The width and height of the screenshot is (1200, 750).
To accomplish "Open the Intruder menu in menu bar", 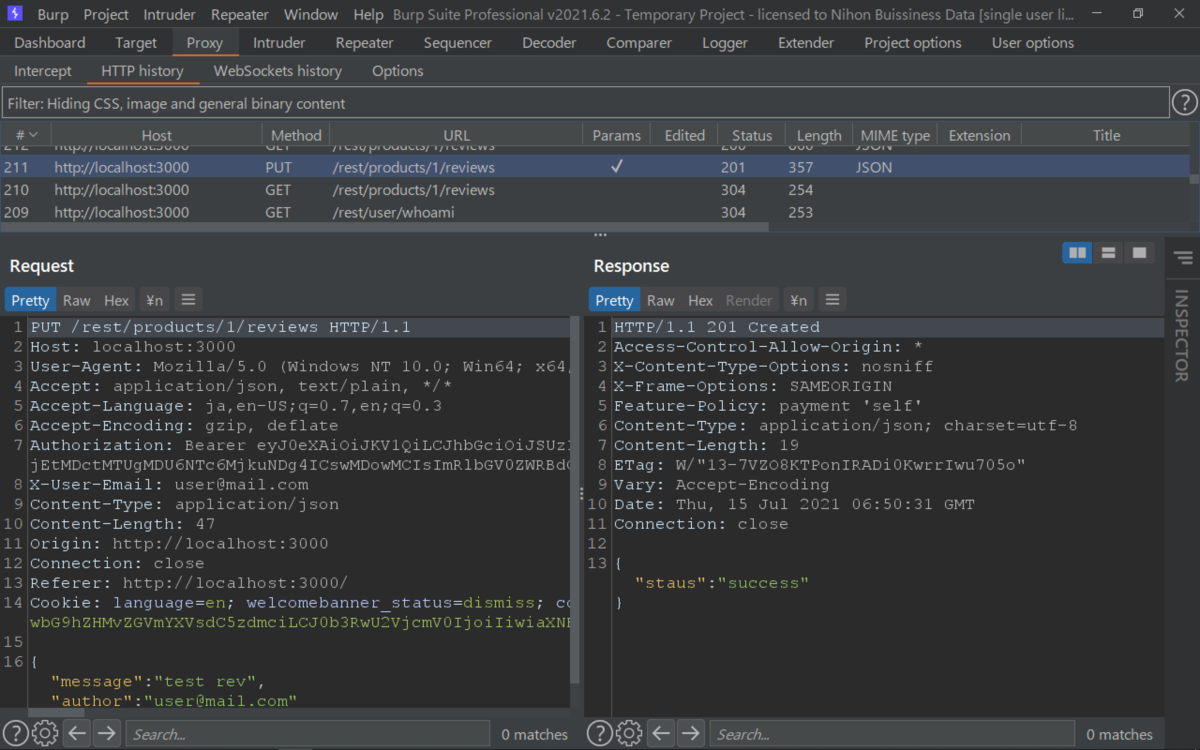I will tap(170, 15).
